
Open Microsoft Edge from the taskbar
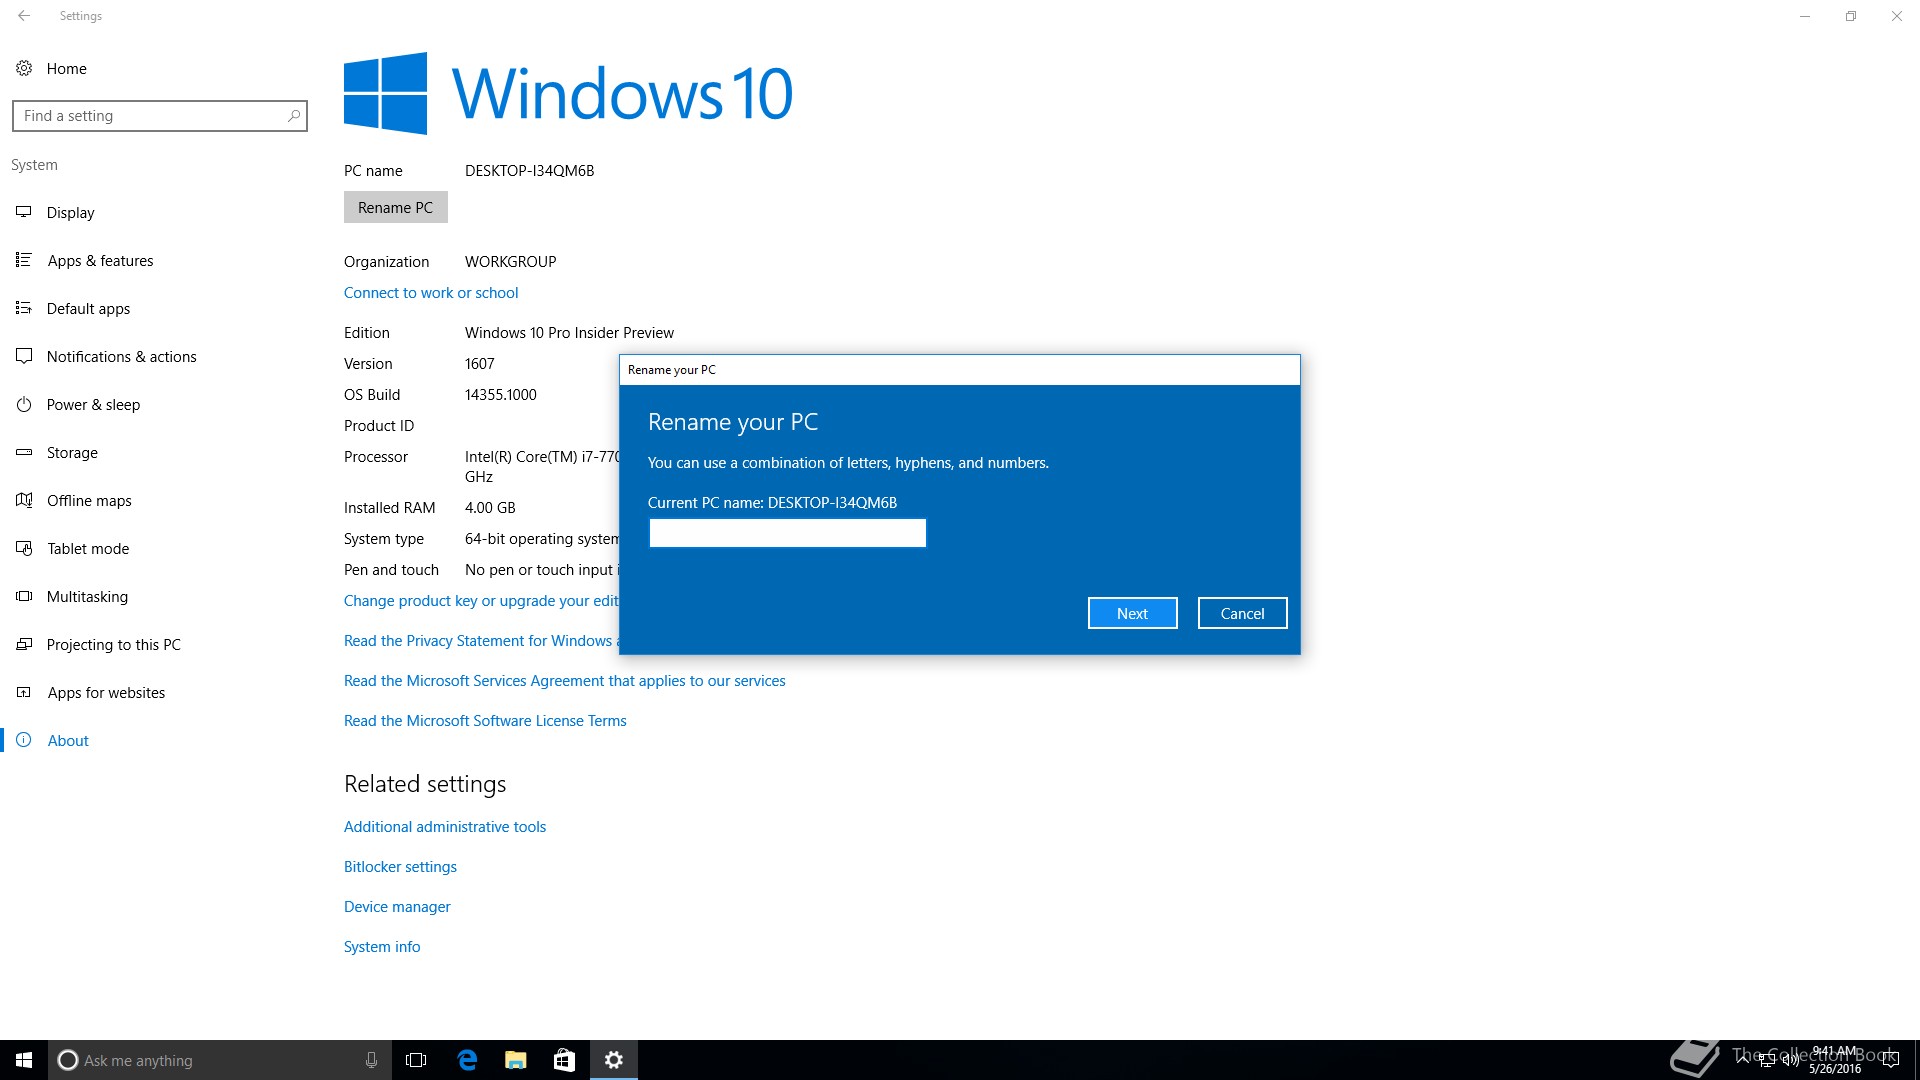467,1060
